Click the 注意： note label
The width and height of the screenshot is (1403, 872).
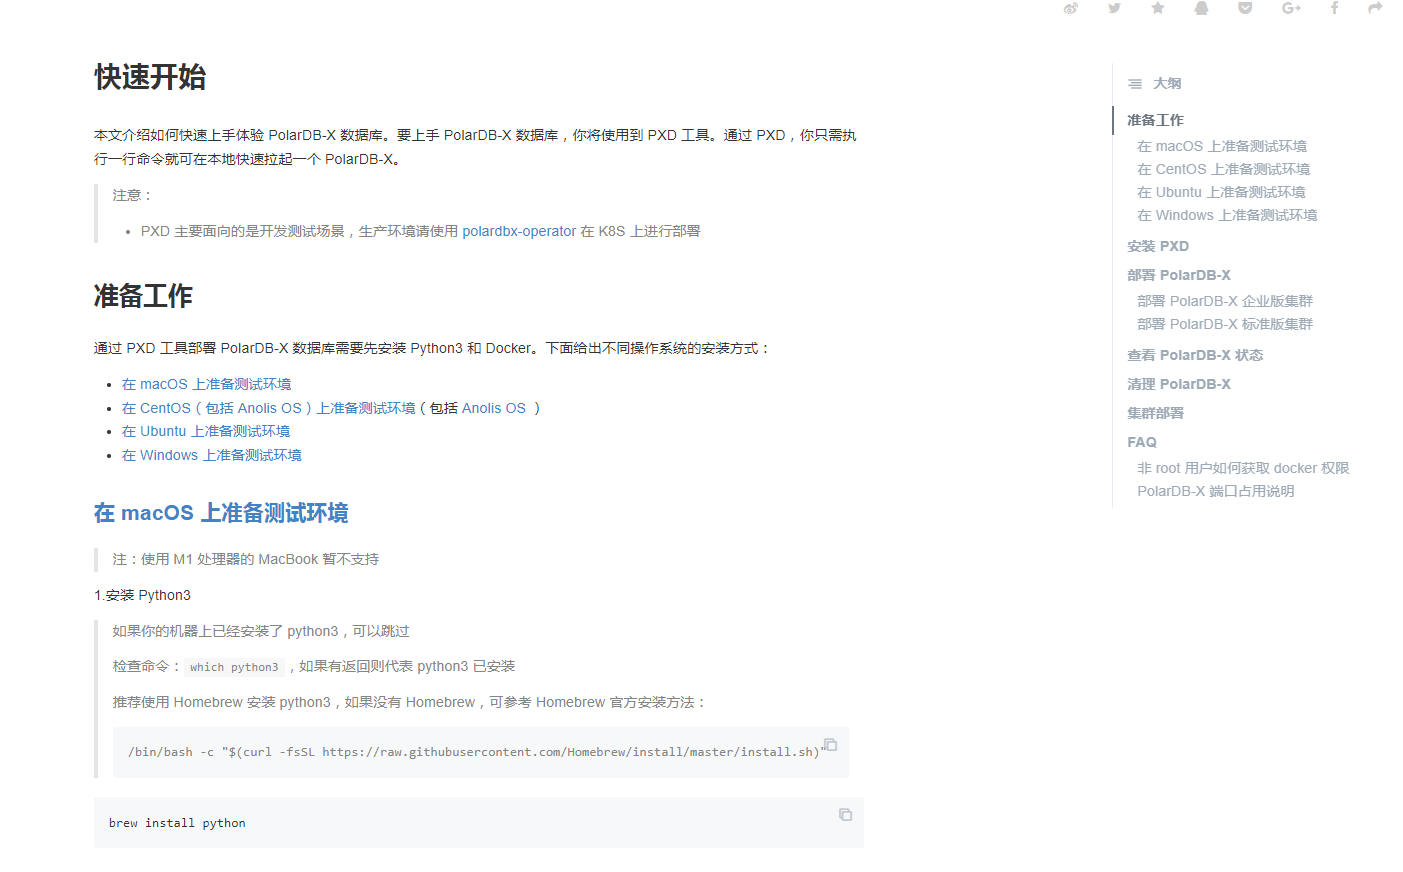pyautogui.click(x=133, y=195)
